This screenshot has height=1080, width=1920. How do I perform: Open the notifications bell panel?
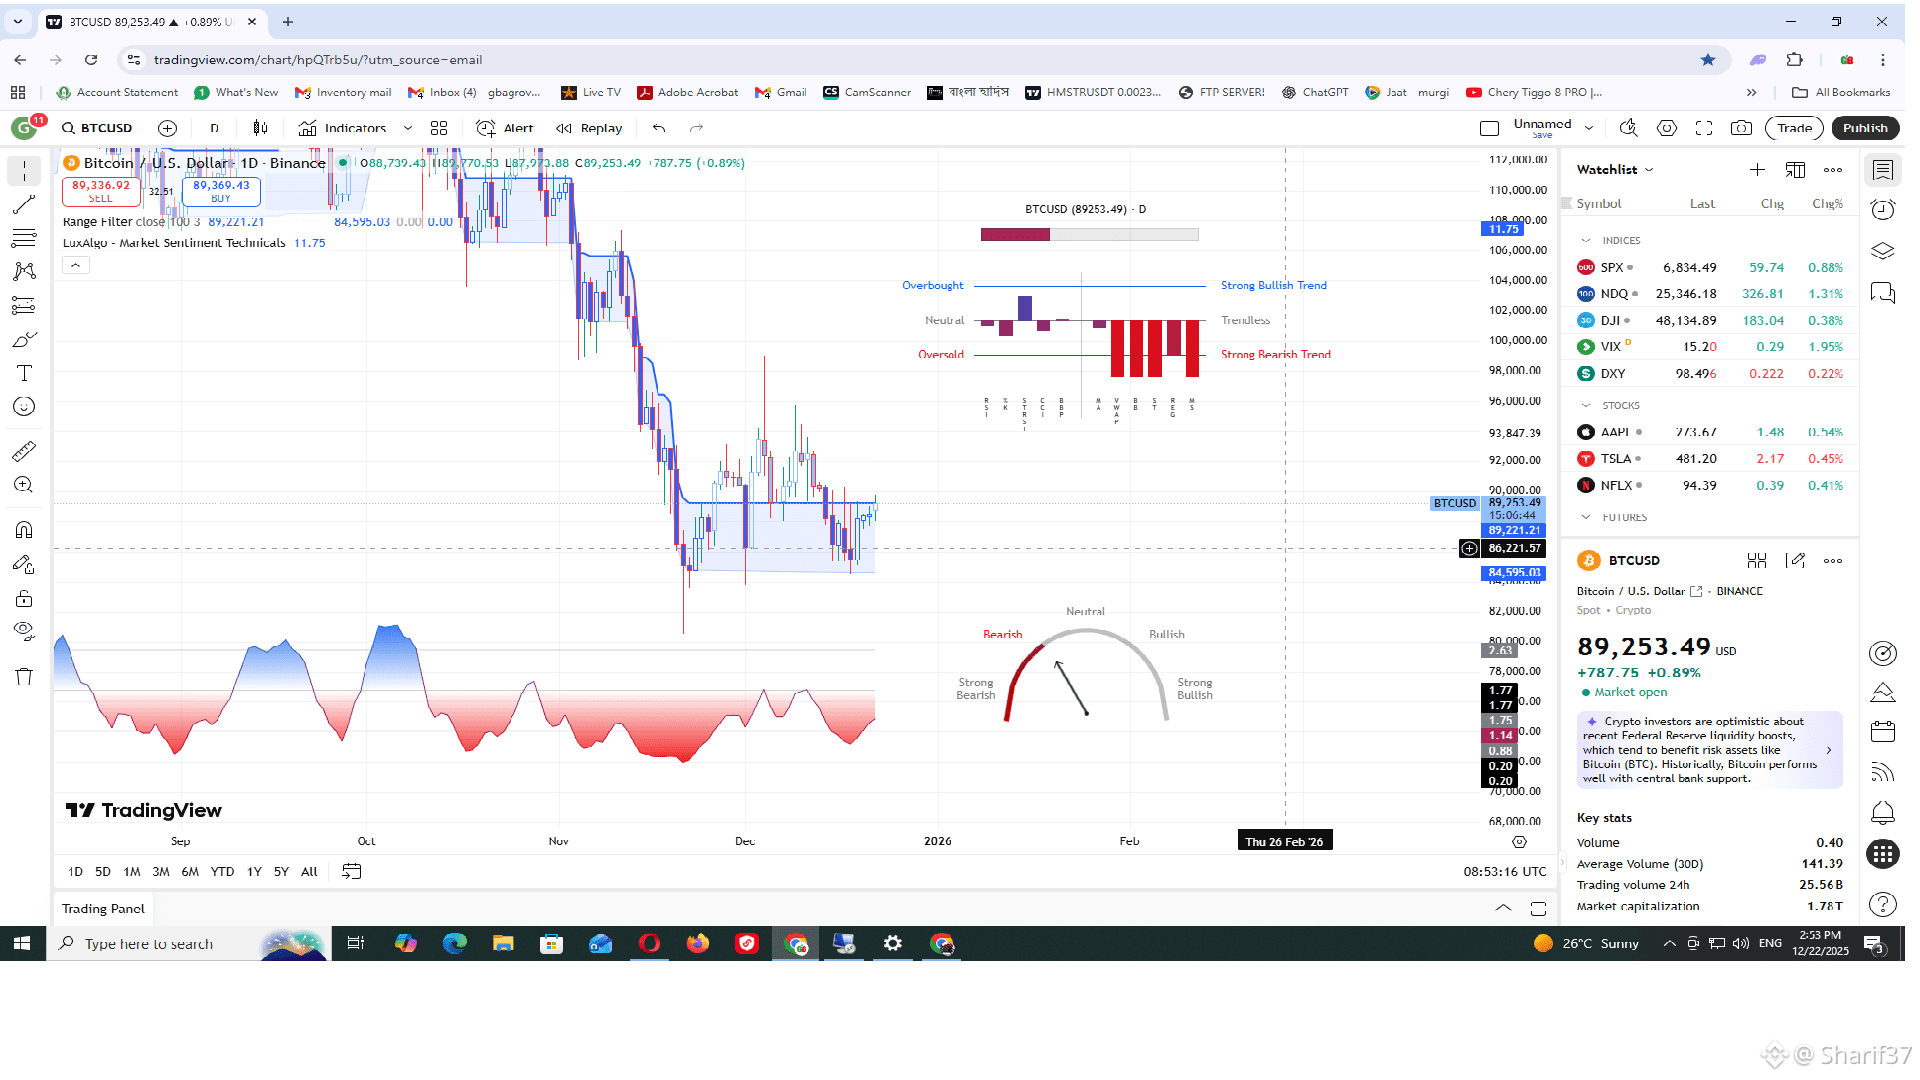point(1883,813)
